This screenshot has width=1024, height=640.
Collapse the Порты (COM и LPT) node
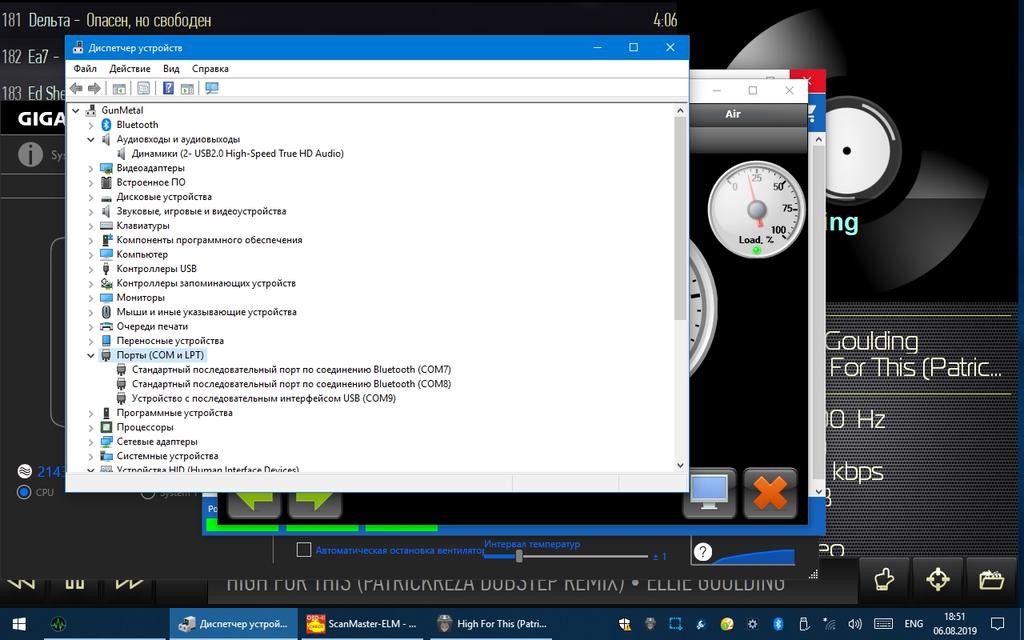[91, 355]
